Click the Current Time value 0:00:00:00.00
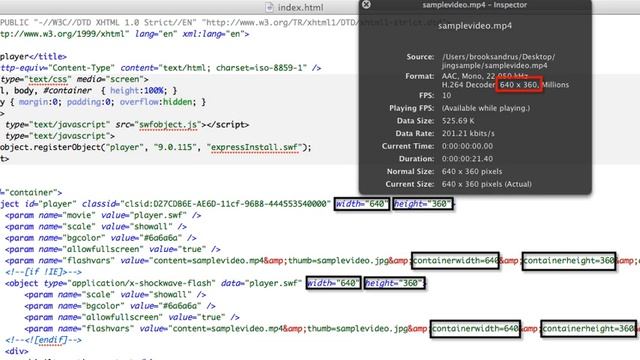This screenshot has width=640, height=360. point(467,146)
